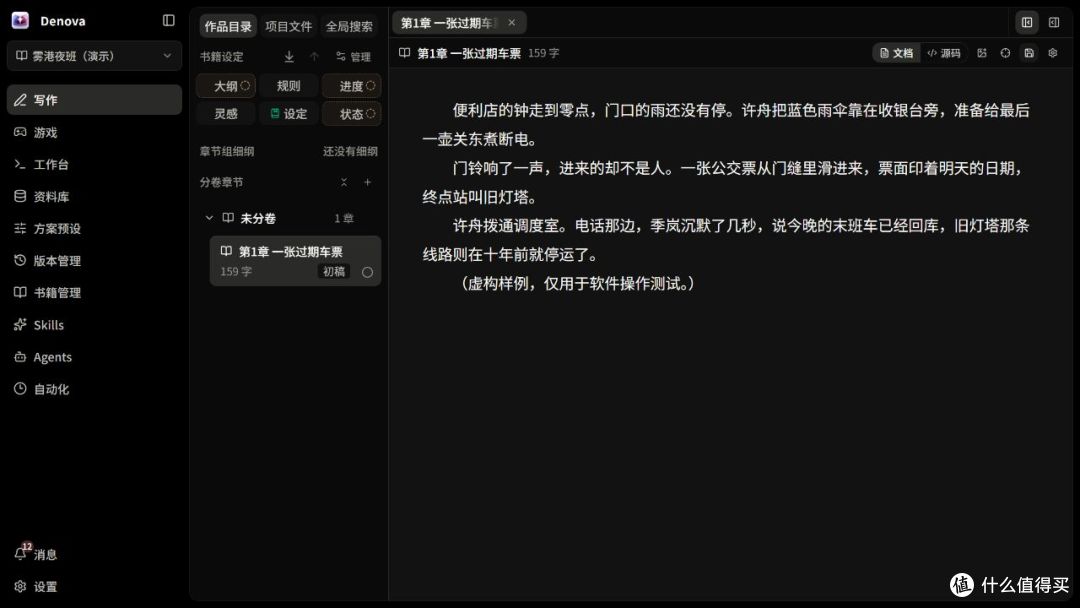Click the 第1章 一张过期车票 title in editor header
The height and width of the screenshot is (608, 1080).
click(x=469, y=53)
